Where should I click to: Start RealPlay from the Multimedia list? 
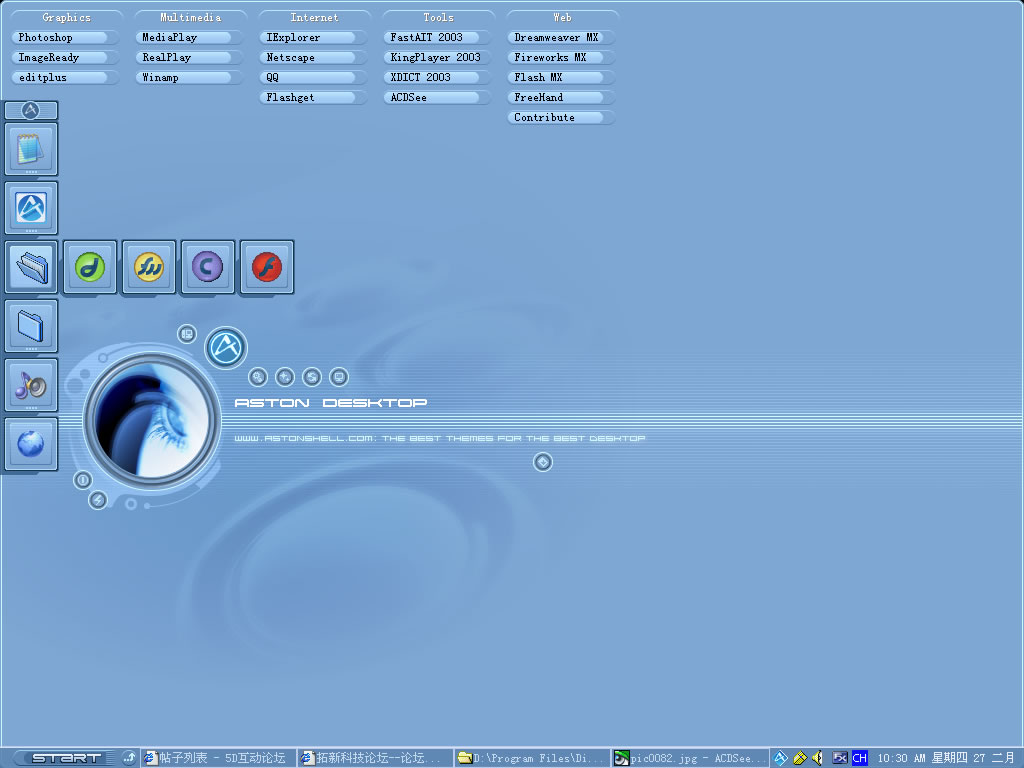point(189,57)
